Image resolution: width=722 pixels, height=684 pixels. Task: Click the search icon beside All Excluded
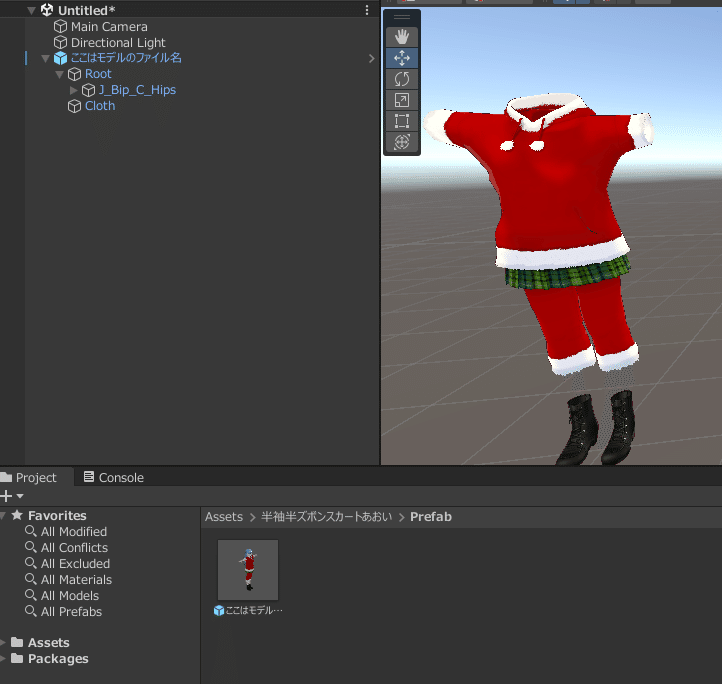31,563
